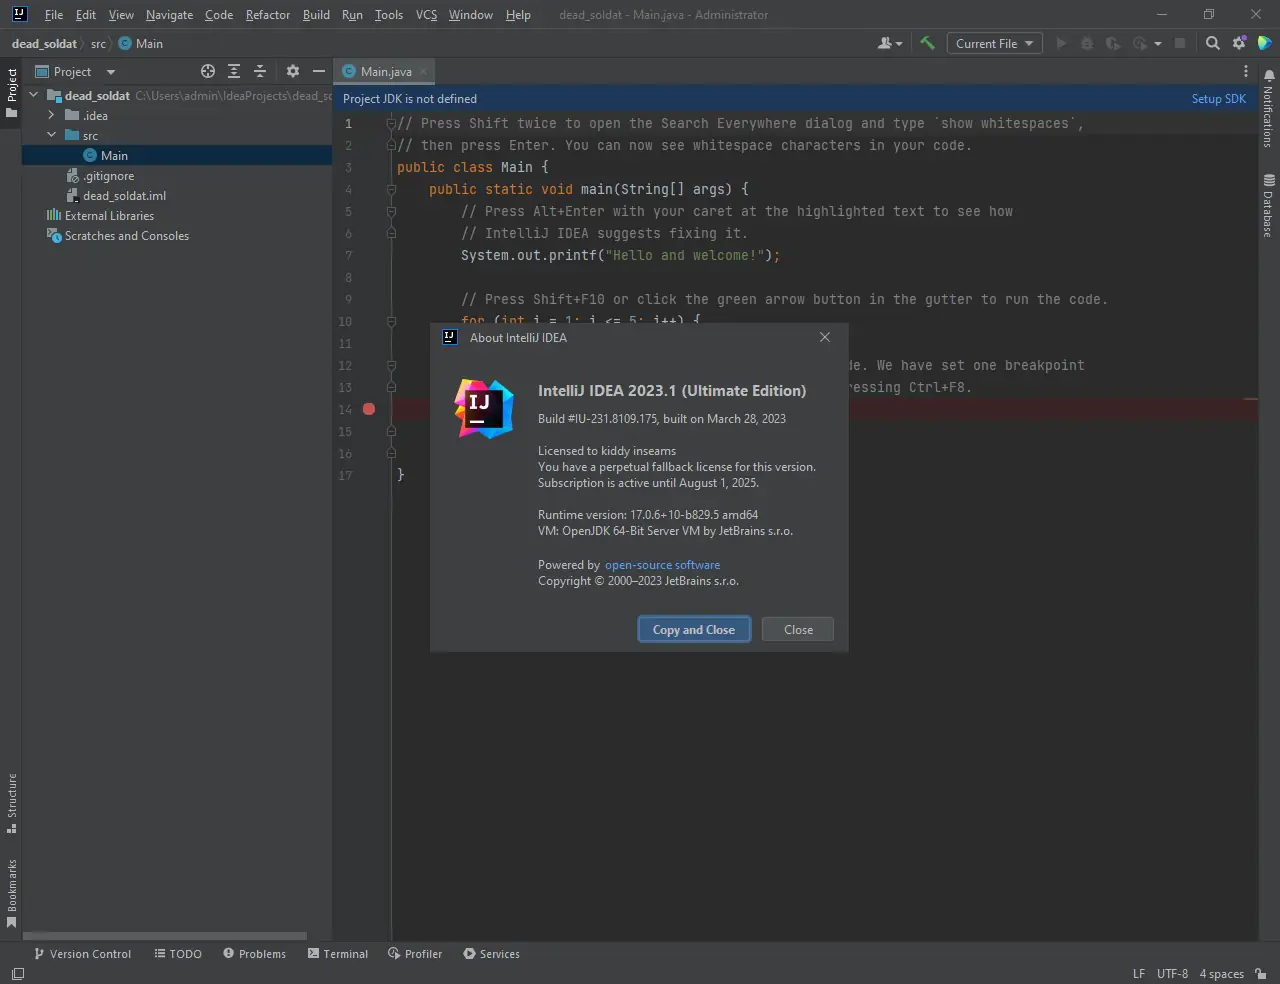Open the Structure tool window stripe button
Viewport: 1280px width, 984px height.
coord(12,803)
